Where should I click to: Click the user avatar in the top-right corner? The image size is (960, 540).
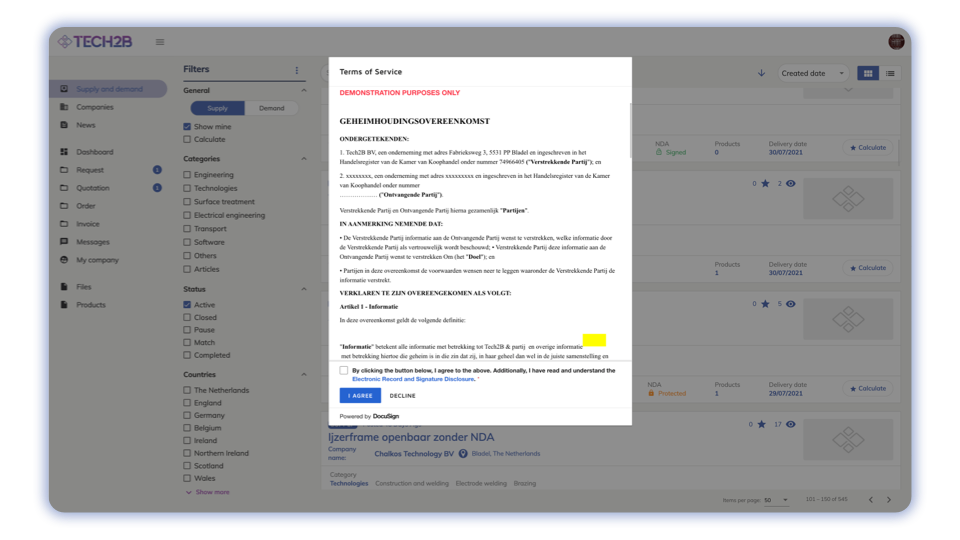click(x=895, y=42)
